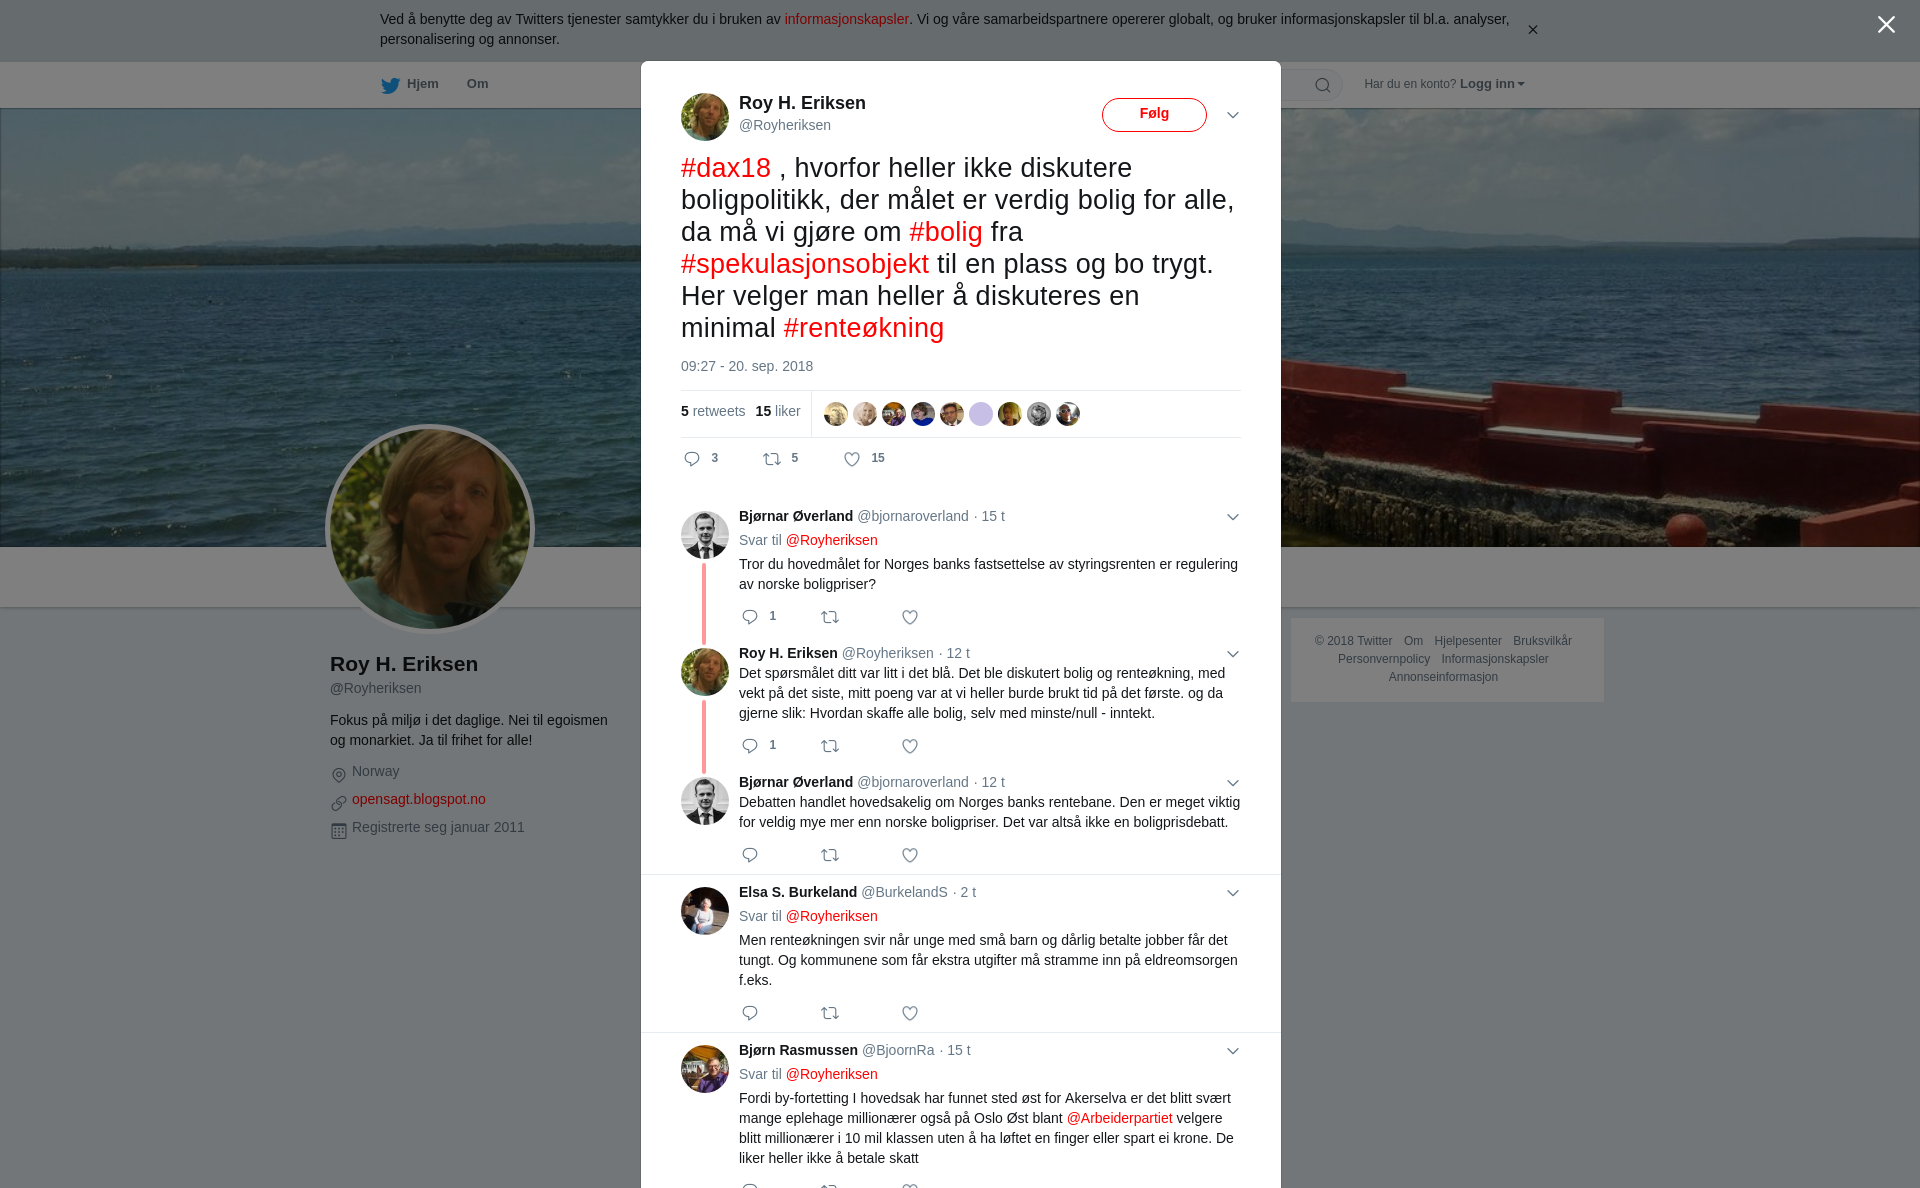Retweet Bjørnar Øverland's first reply

coord(830,617)
